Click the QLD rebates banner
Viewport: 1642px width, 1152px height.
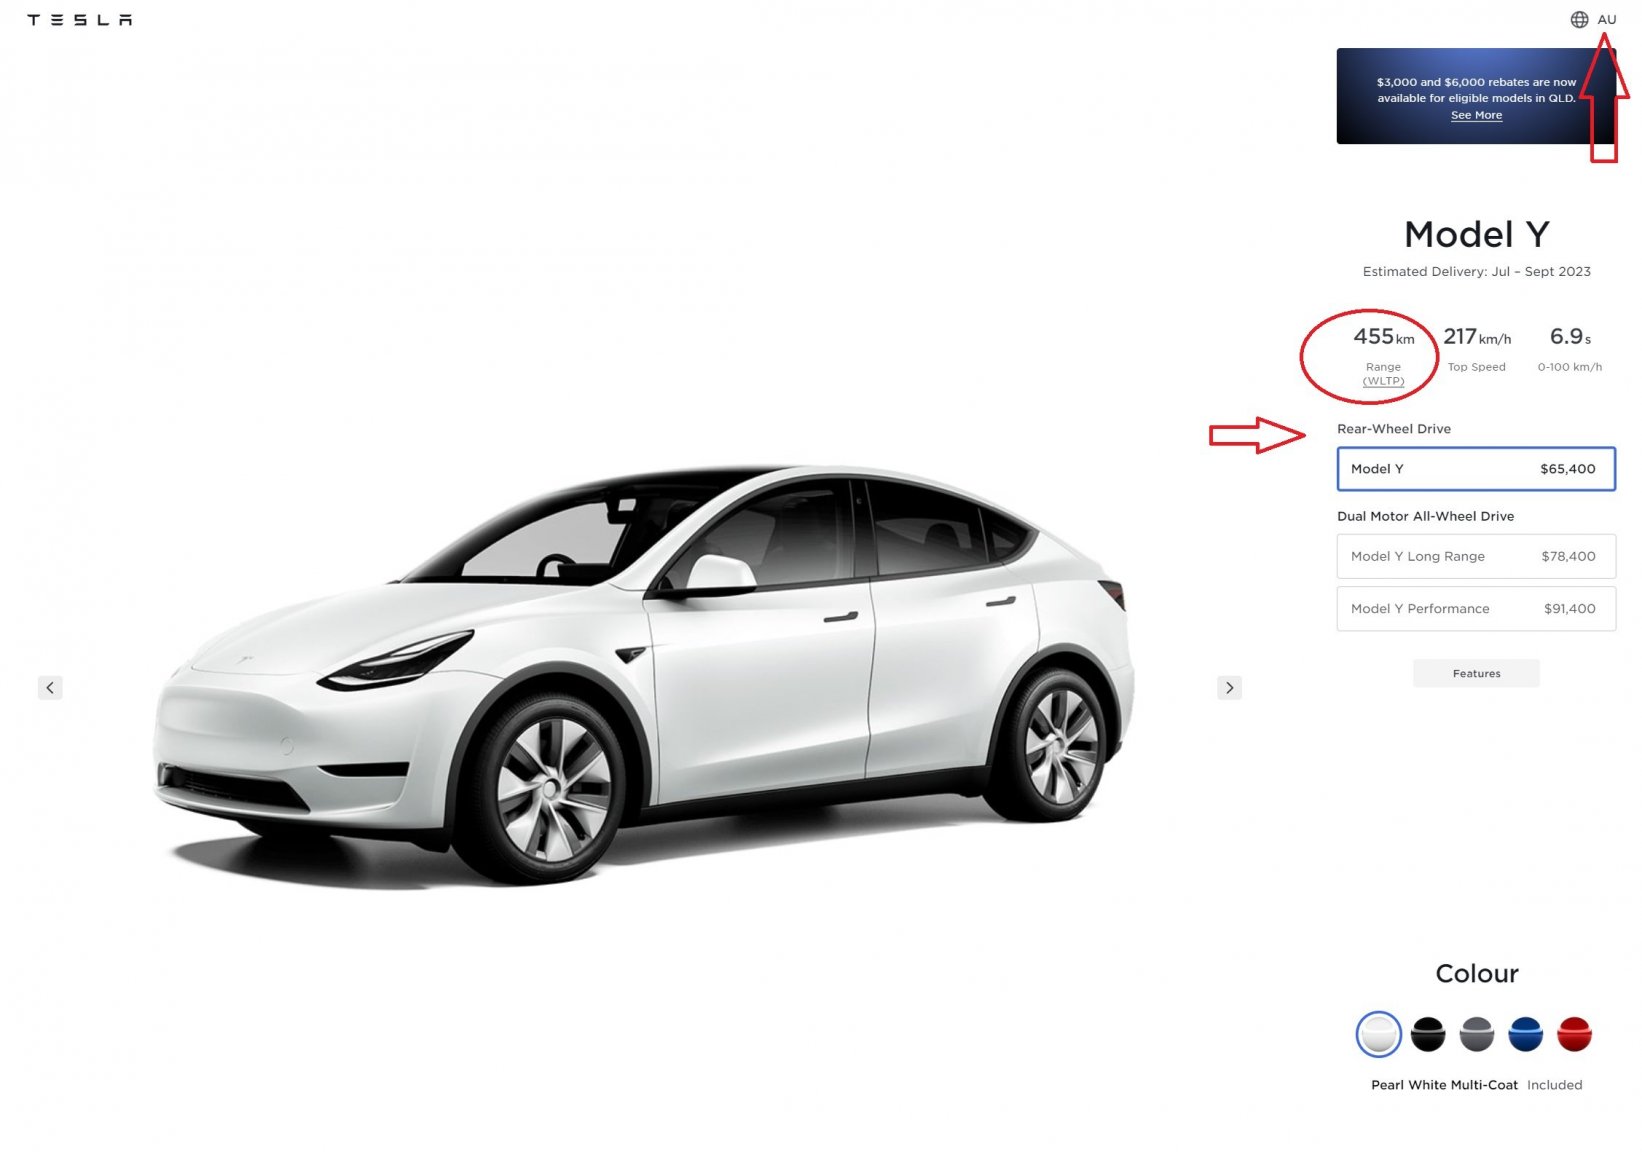click(1476, 96)
